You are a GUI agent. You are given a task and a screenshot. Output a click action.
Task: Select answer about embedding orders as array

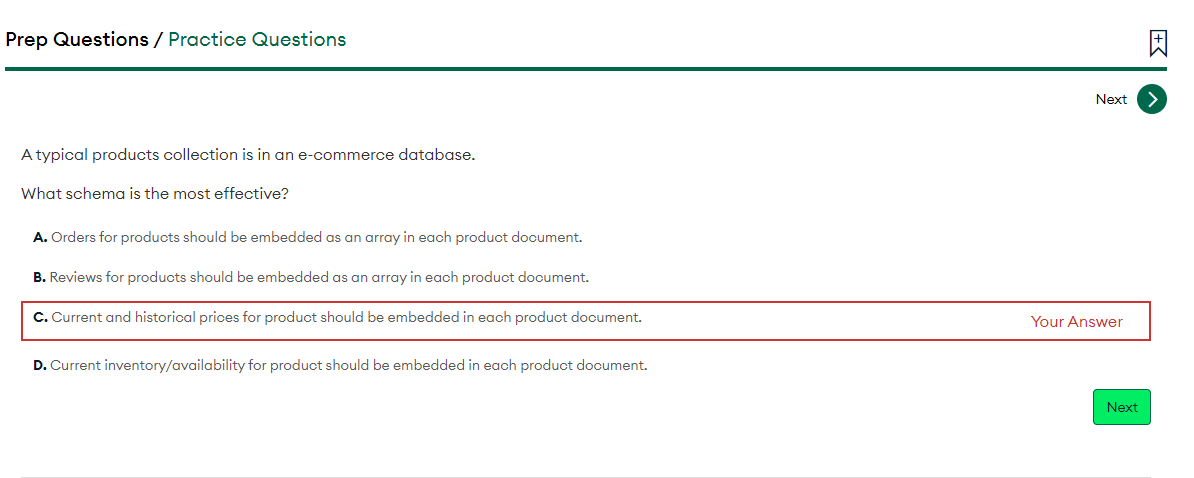coord(316,237)
